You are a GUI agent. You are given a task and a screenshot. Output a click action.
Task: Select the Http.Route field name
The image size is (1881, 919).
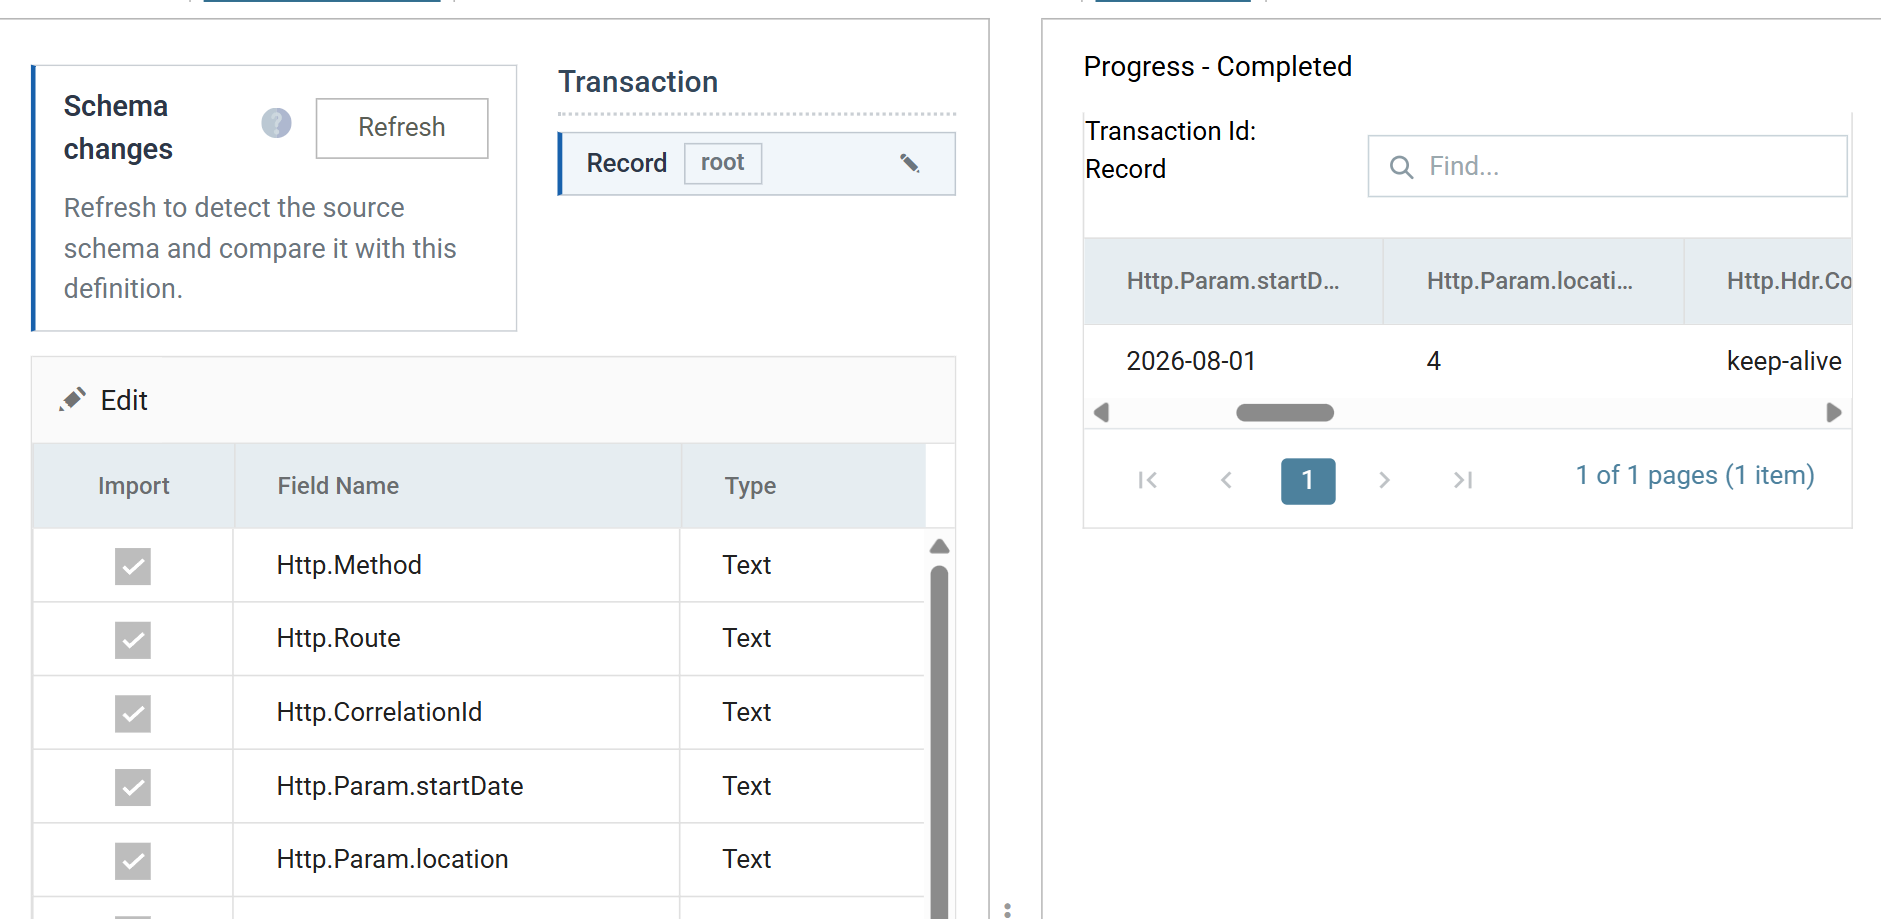coord(338,638)
